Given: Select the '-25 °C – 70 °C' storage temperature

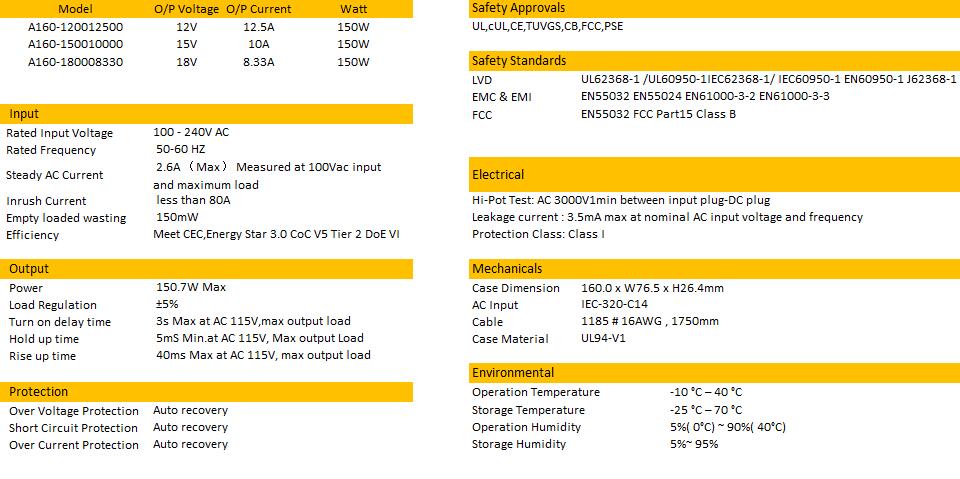Looking at the screenshot, I should 706,410.
